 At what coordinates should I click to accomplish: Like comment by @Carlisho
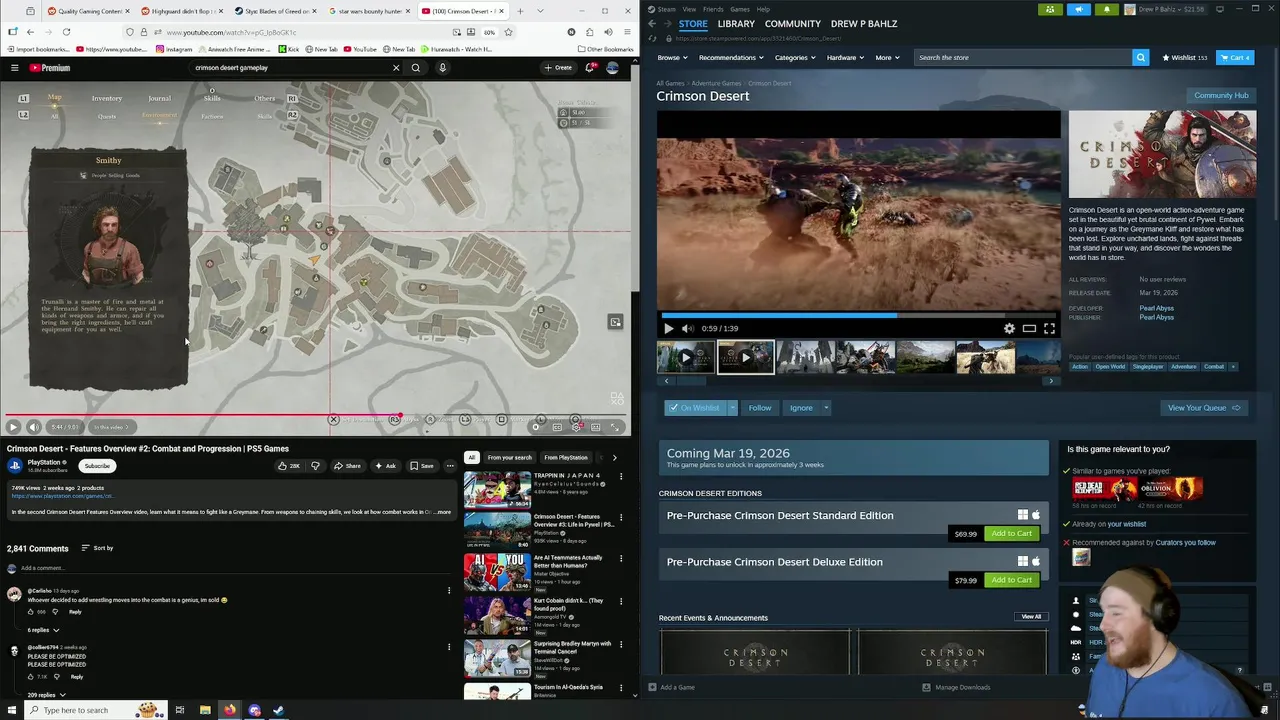tap(31, 612)
